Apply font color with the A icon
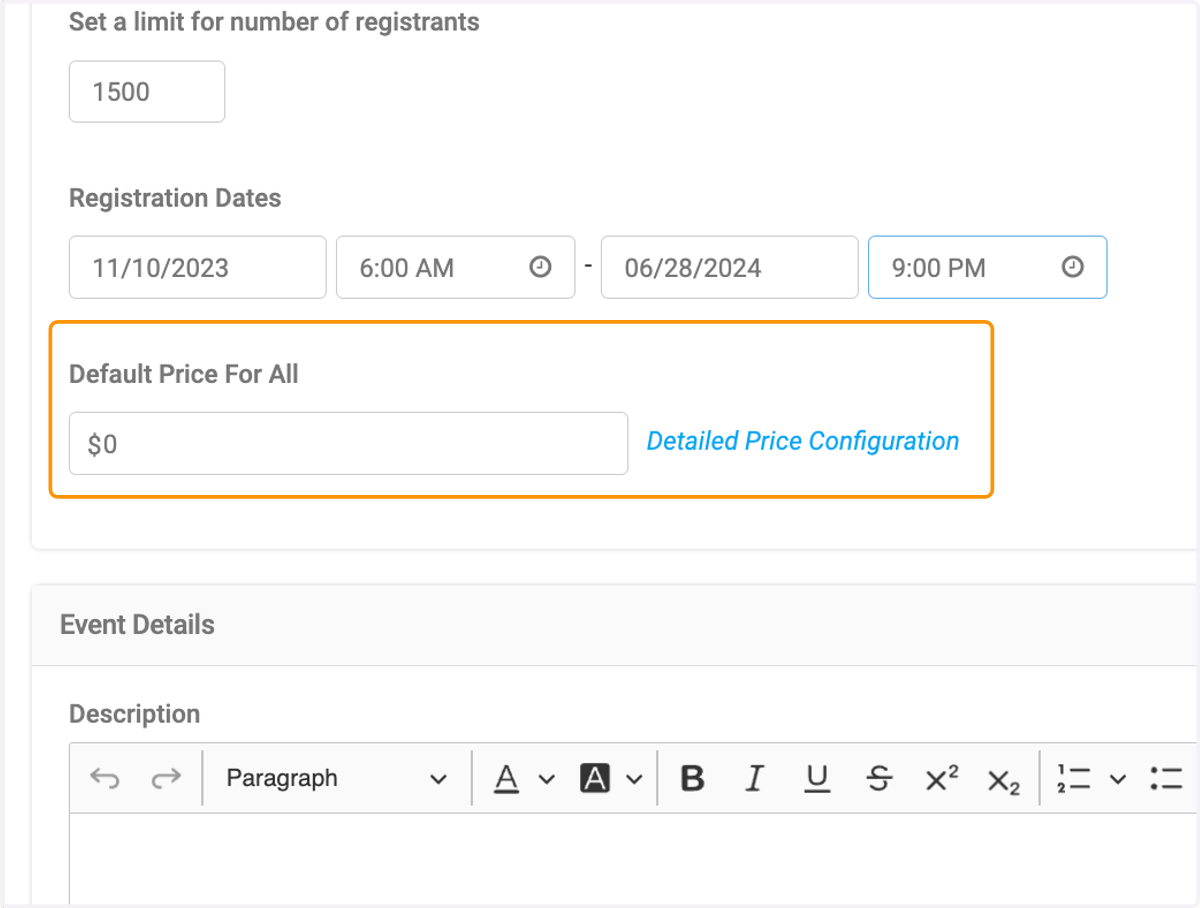The width and height of the screenshot is (1200, 908). (x=507, y=778)
